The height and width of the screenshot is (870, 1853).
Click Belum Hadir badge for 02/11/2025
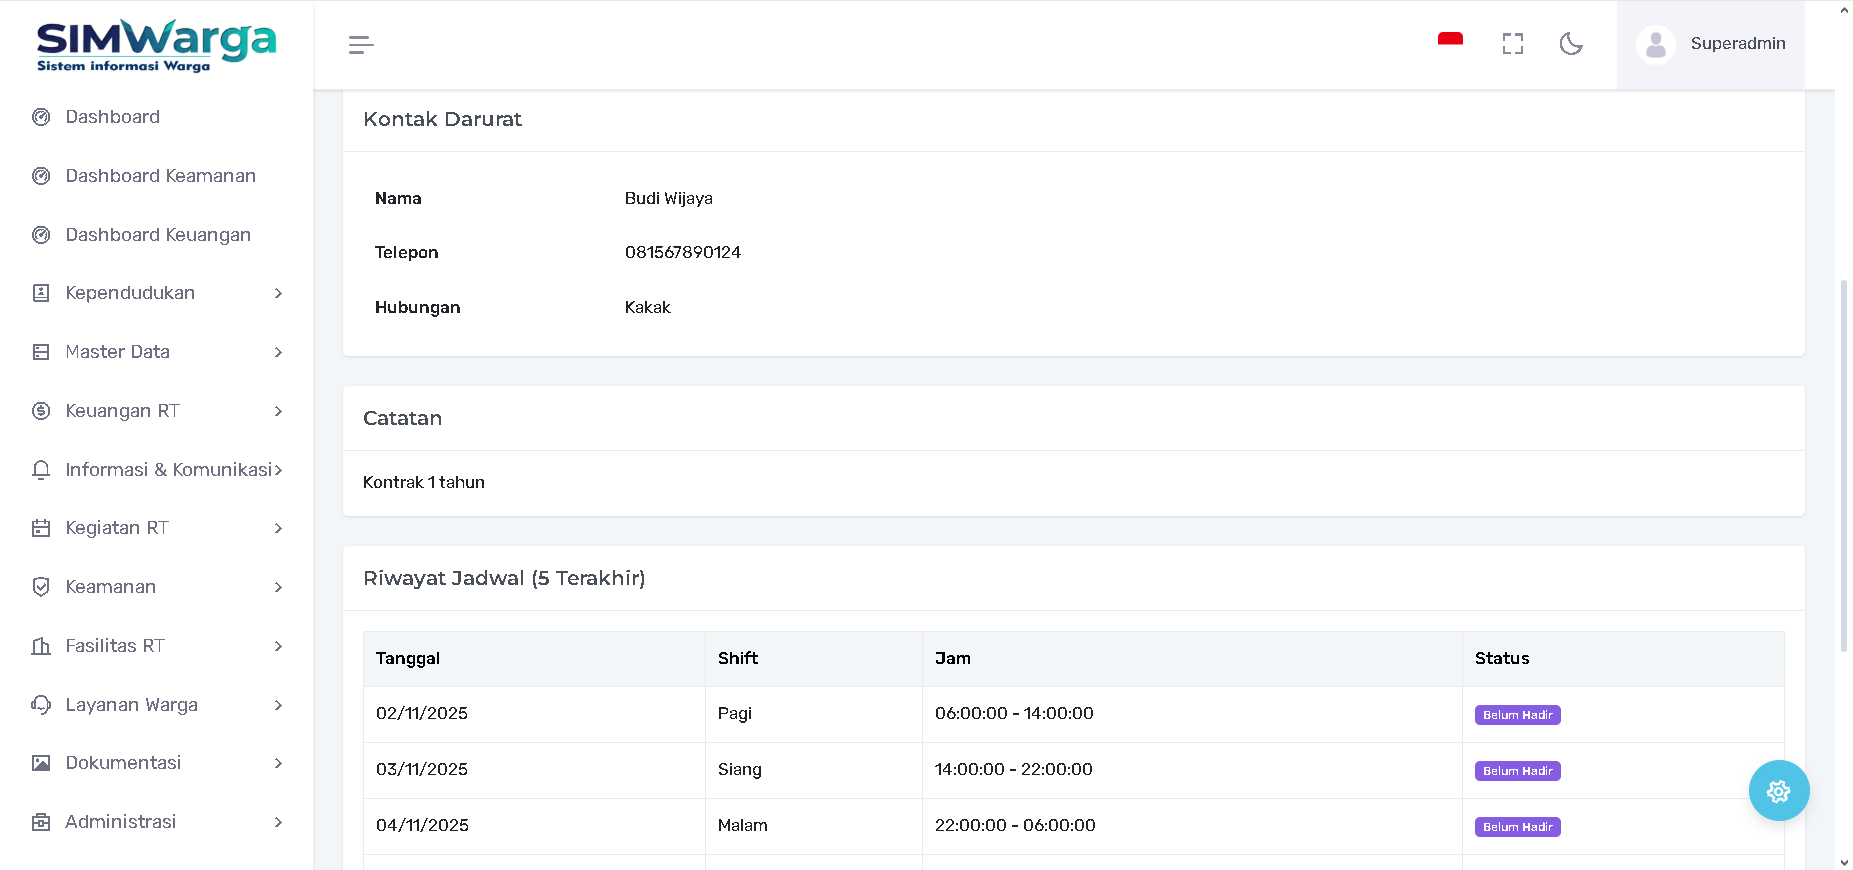tap(1517, 715)
